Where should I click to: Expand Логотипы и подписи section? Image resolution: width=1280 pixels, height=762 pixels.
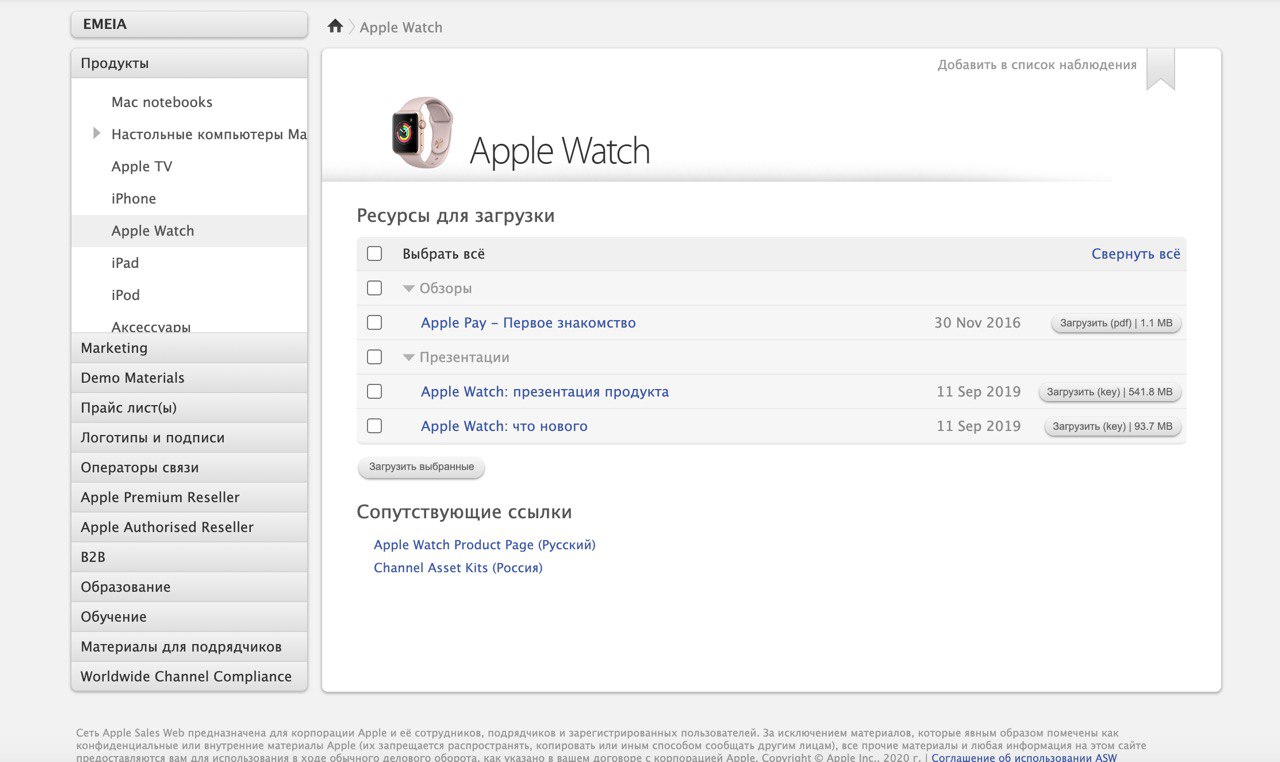click(189, 438)
